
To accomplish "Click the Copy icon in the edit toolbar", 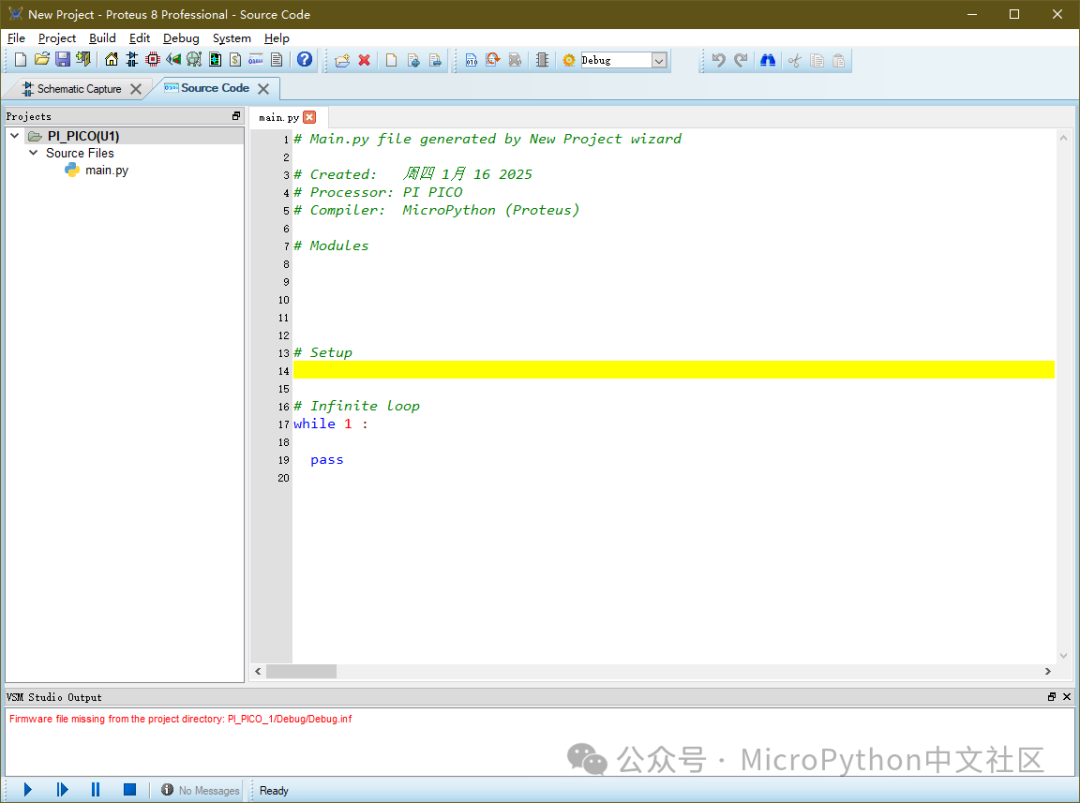I will click(817, 61).
